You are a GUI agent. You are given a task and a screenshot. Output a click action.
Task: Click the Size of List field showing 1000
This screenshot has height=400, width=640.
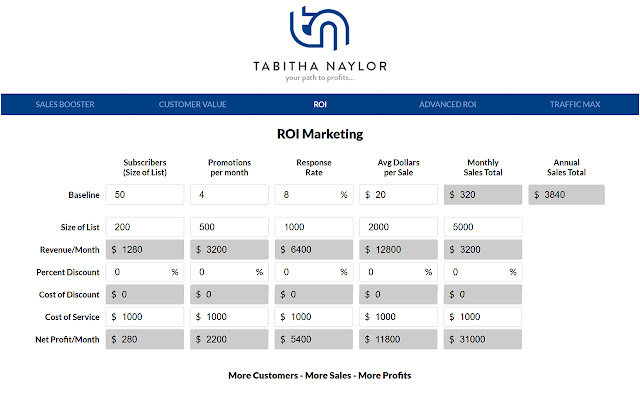pos(314,227)
